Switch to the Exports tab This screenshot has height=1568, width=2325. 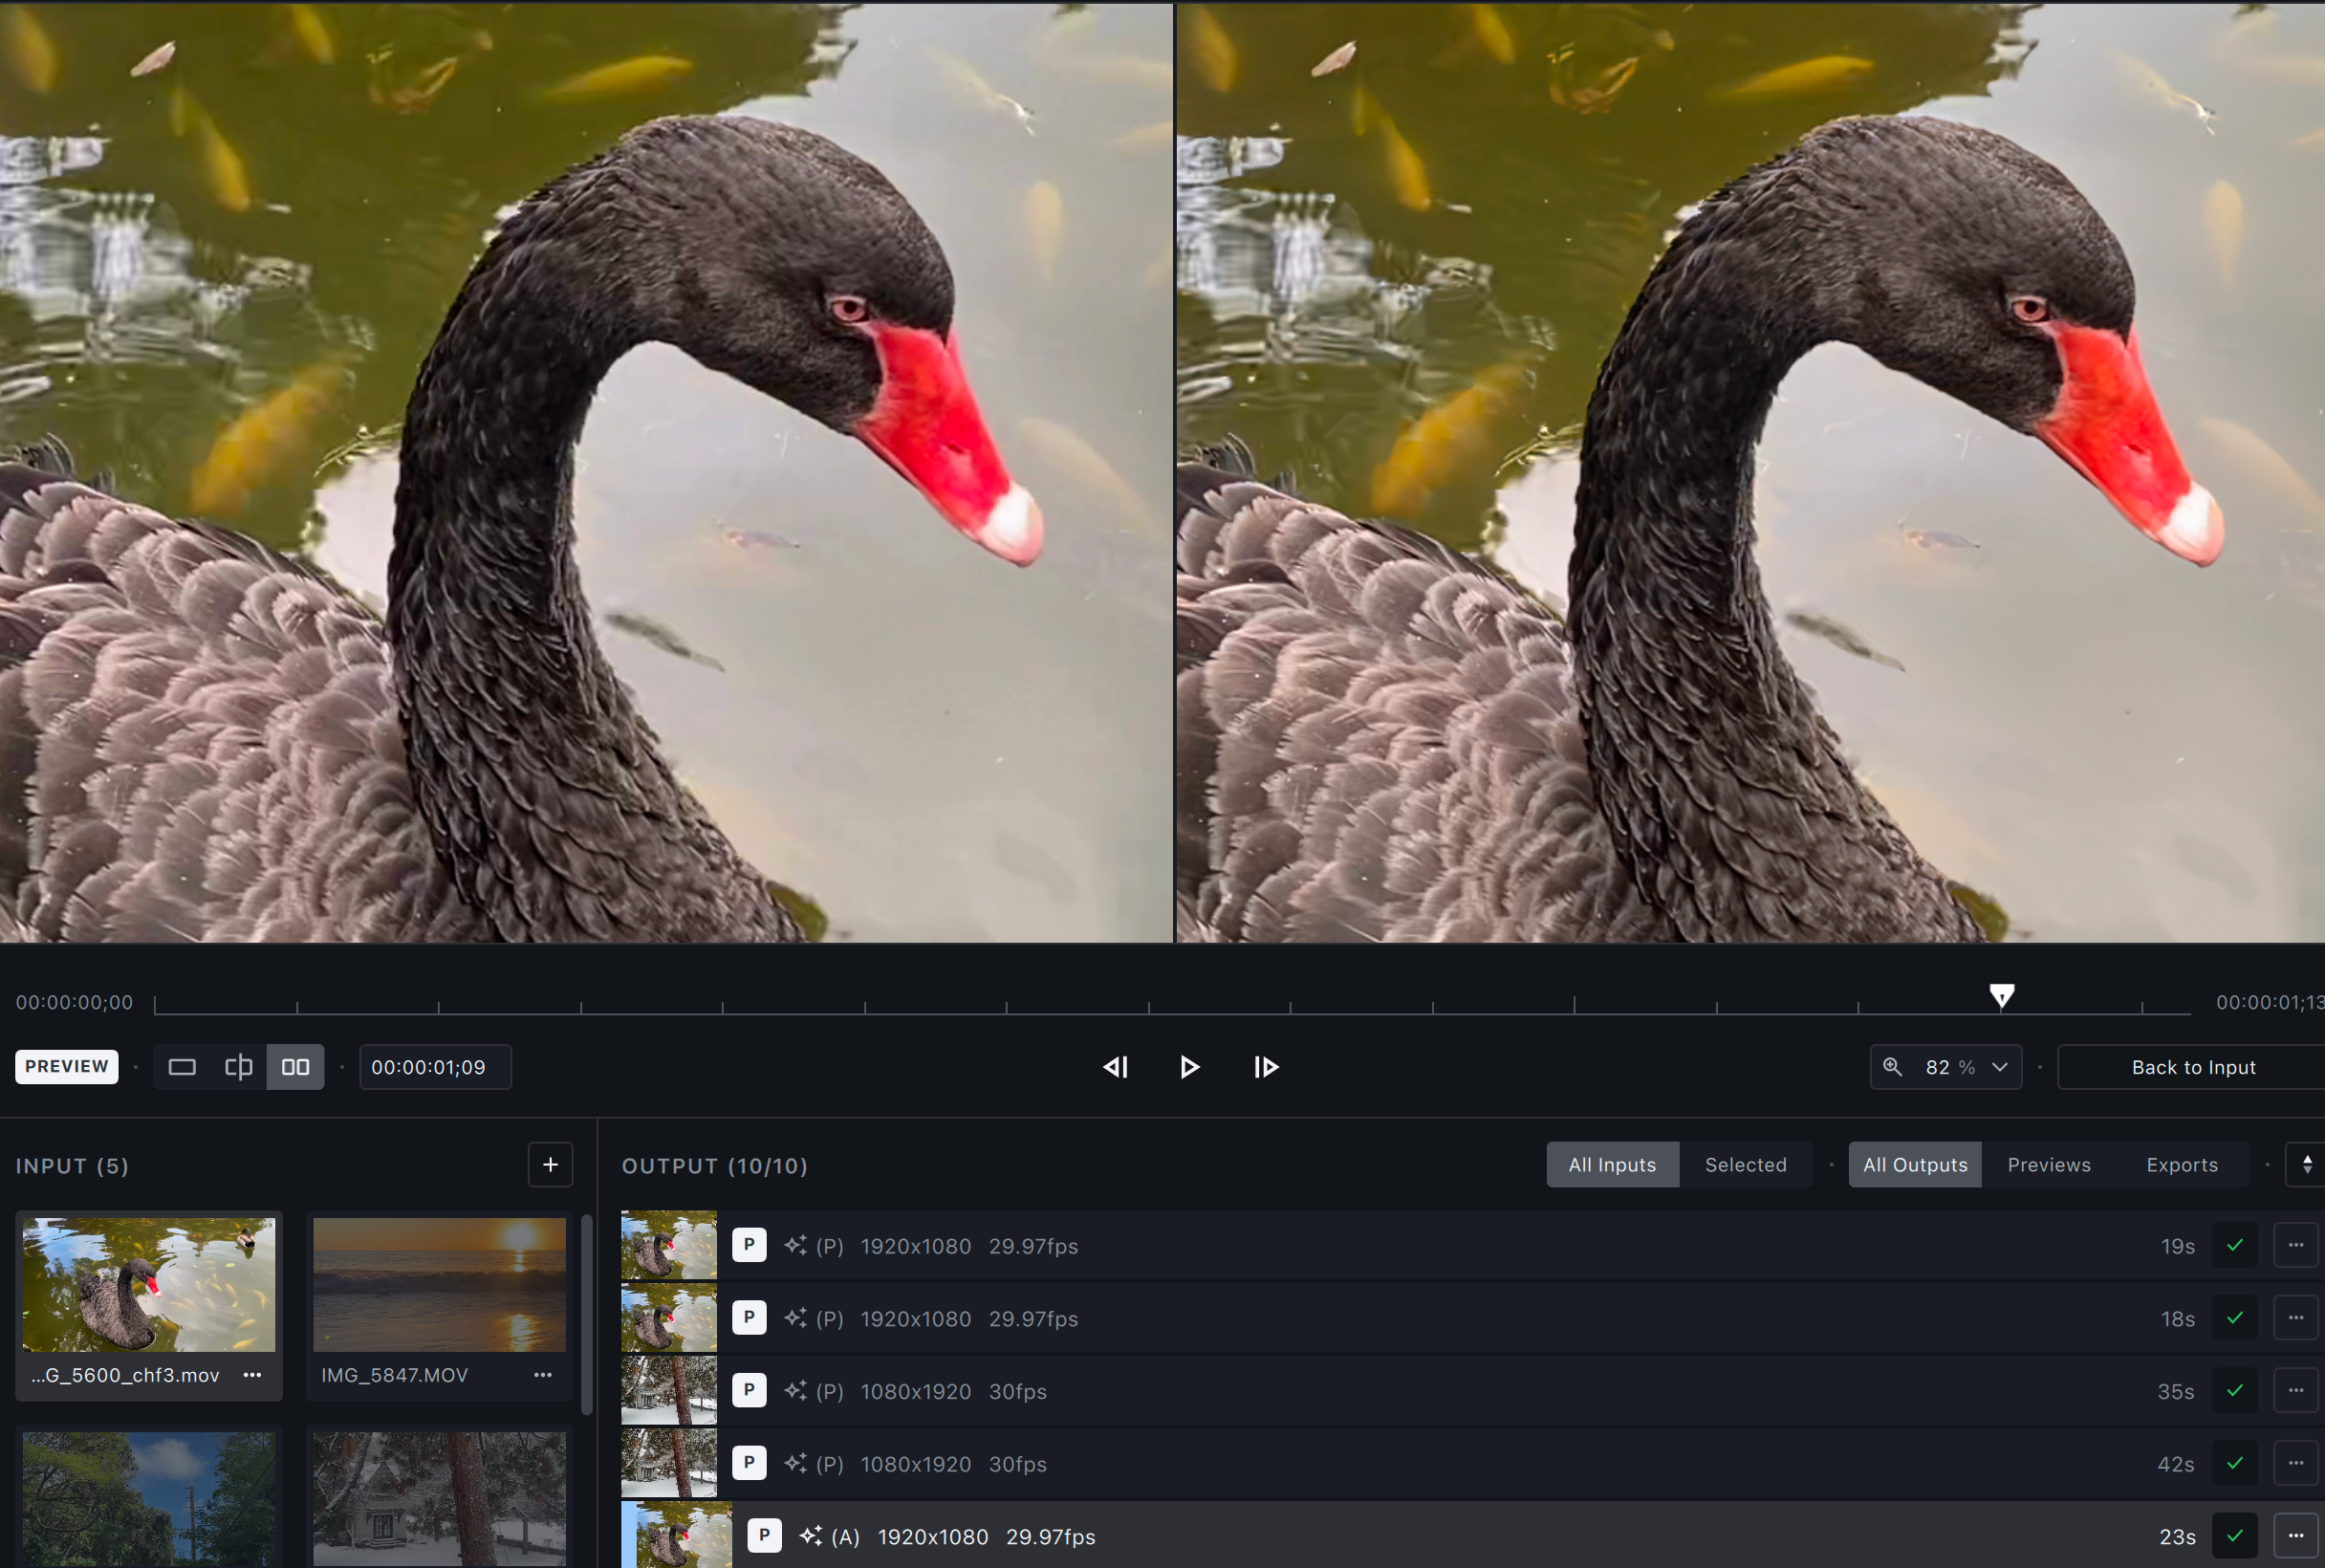tap(2182, 1165)
